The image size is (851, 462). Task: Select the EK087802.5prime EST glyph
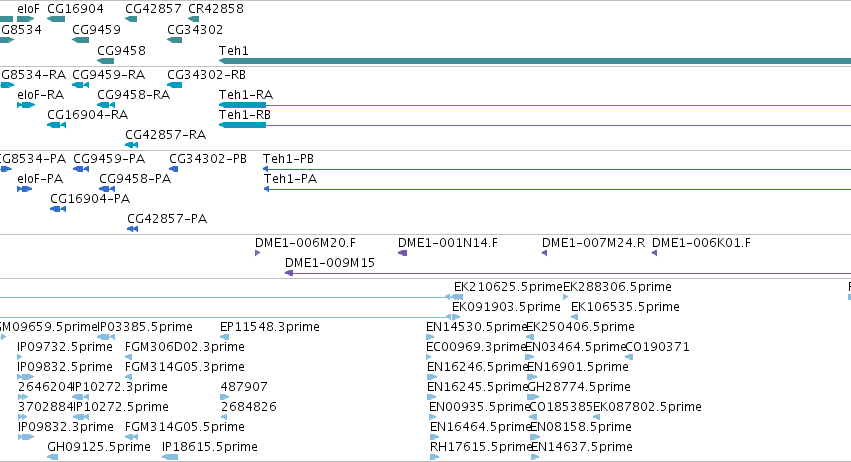point(596,417)
